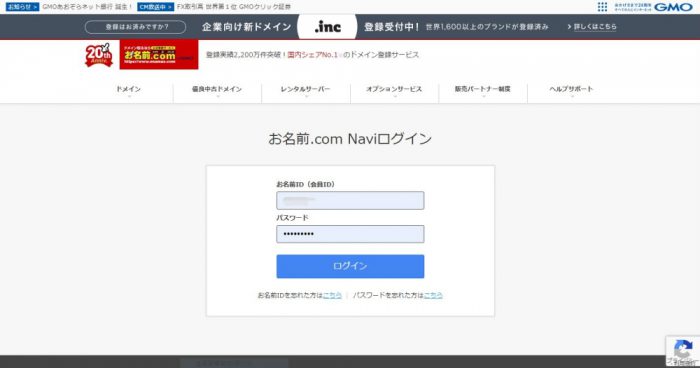Open the オプションサービス menu

394,89
